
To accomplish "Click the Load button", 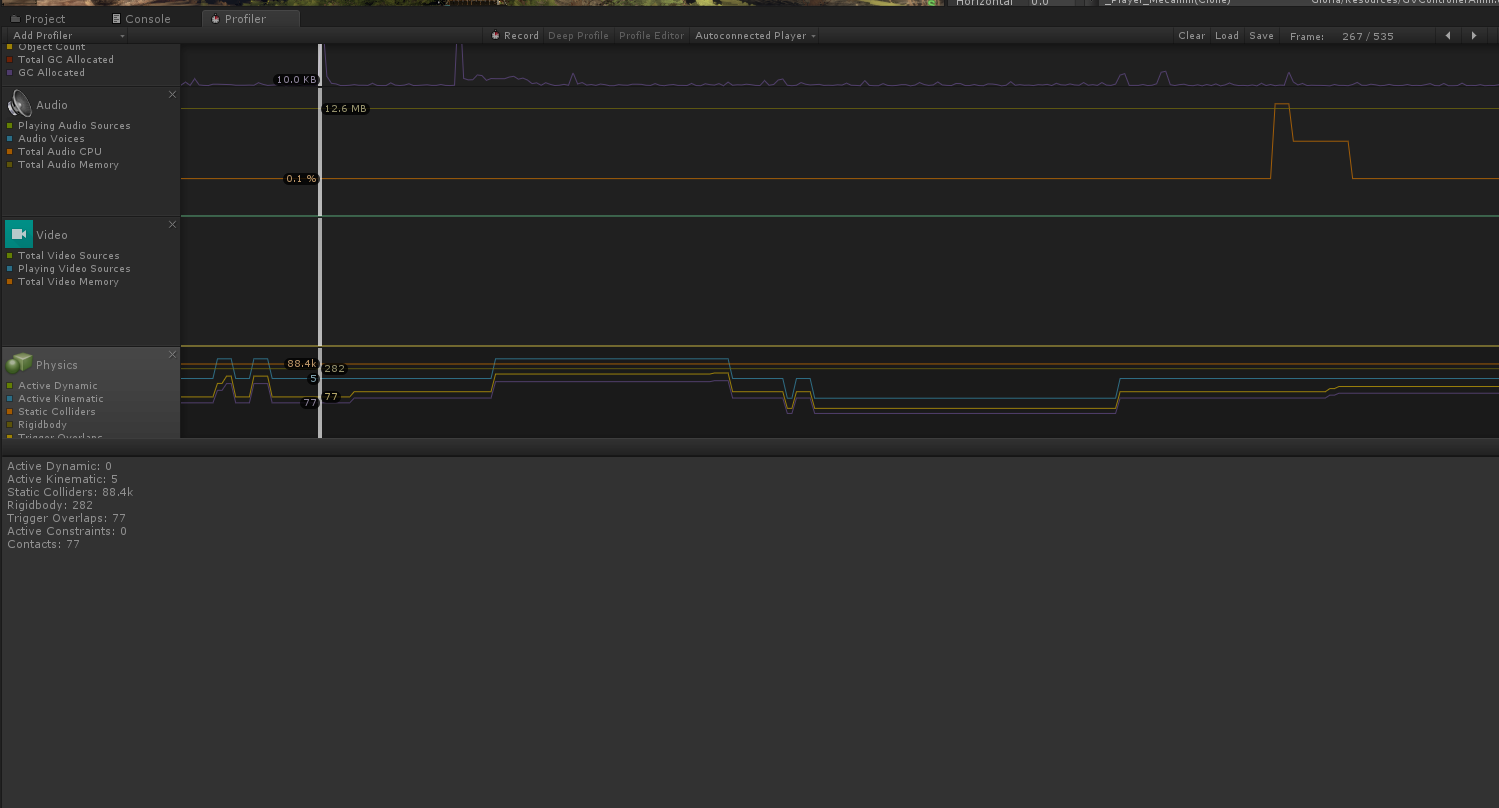I will coord(1227,36).
